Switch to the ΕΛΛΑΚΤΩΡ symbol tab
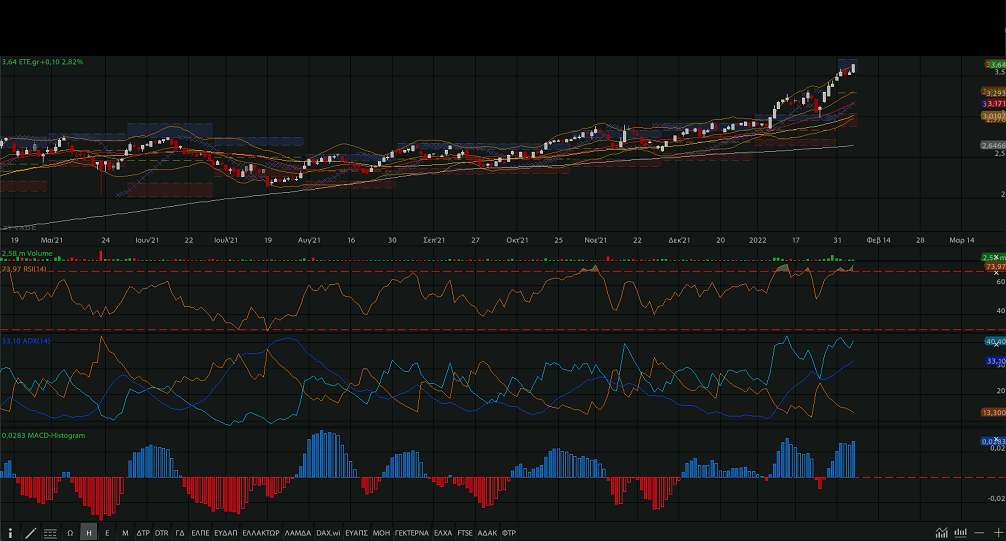Viewport: 1006px width, 541px height. 261,533
